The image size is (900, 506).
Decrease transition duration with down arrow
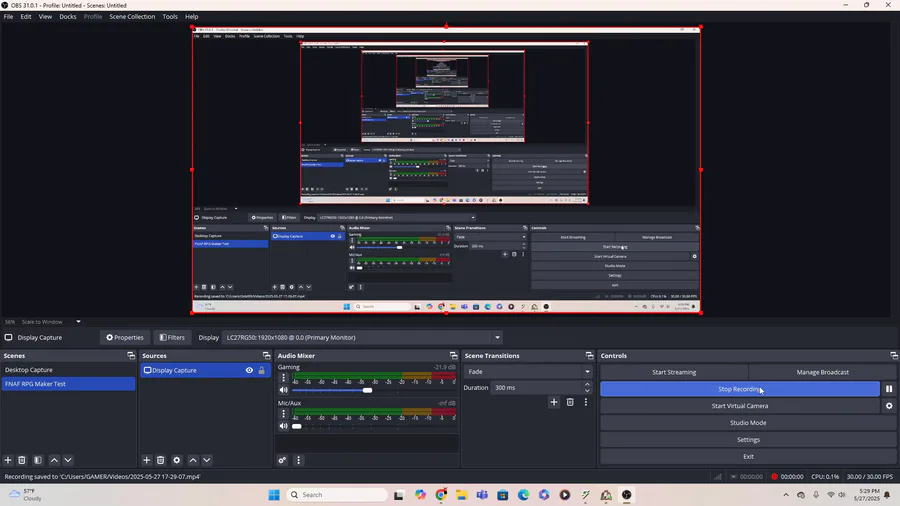(x=587, y=391)
